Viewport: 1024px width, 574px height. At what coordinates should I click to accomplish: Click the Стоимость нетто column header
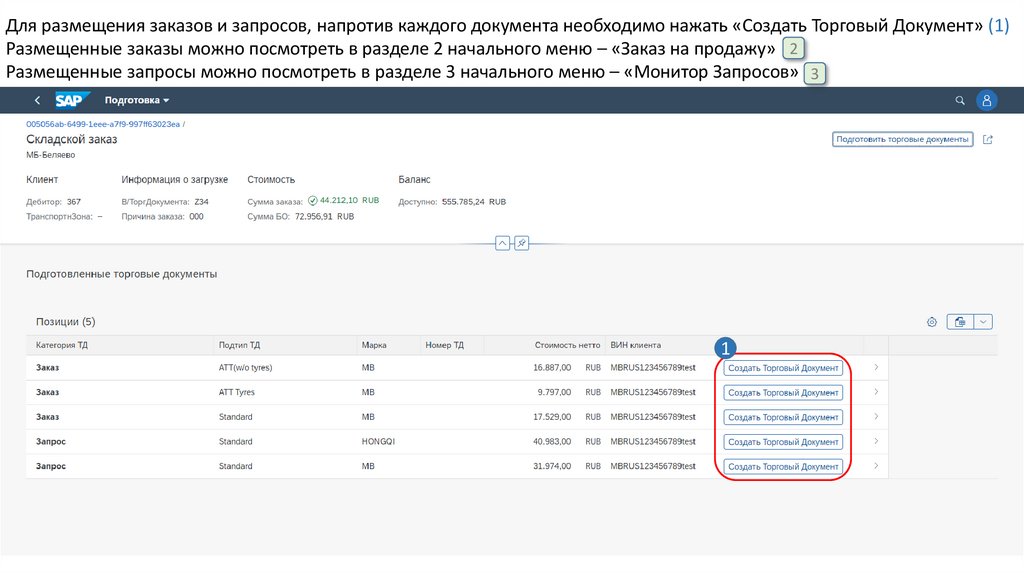tap(567, 345)
